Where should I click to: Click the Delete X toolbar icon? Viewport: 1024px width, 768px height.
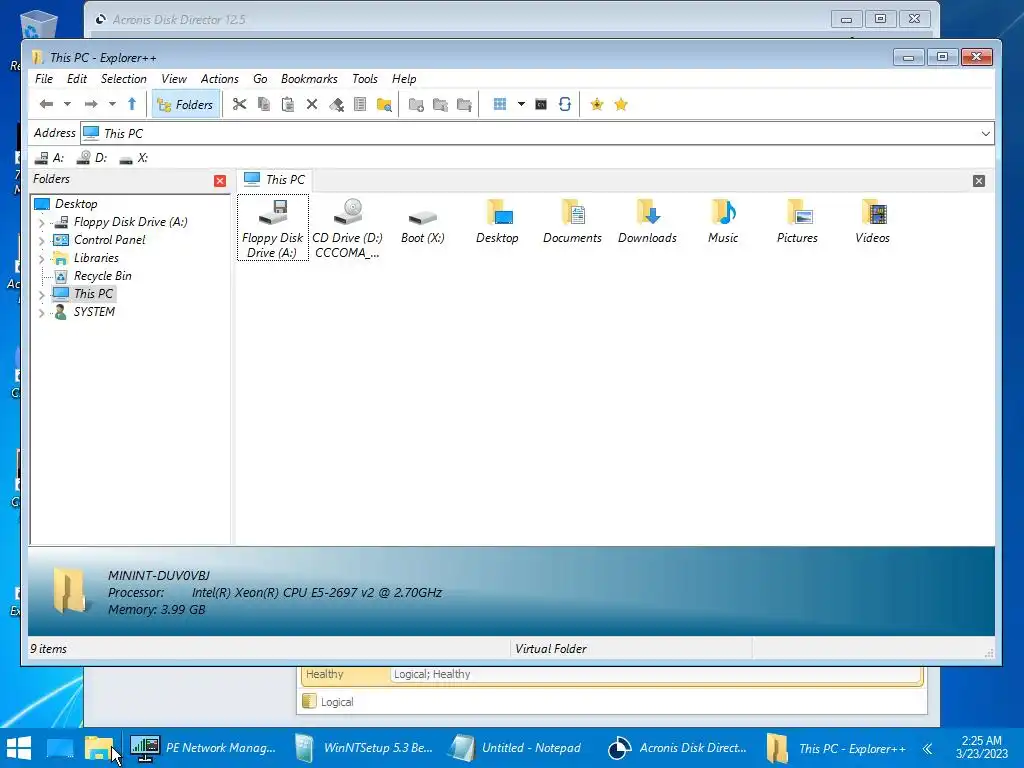(312, 104)
